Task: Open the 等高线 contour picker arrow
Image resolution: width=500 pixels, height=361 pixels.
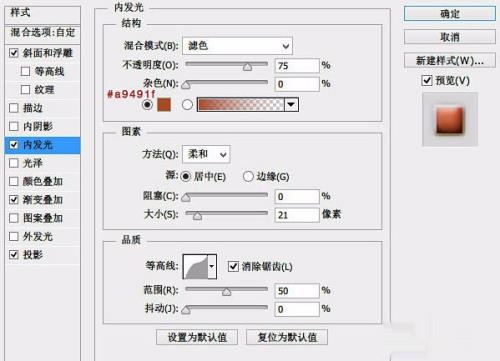Action: click(x=212, y=266)
